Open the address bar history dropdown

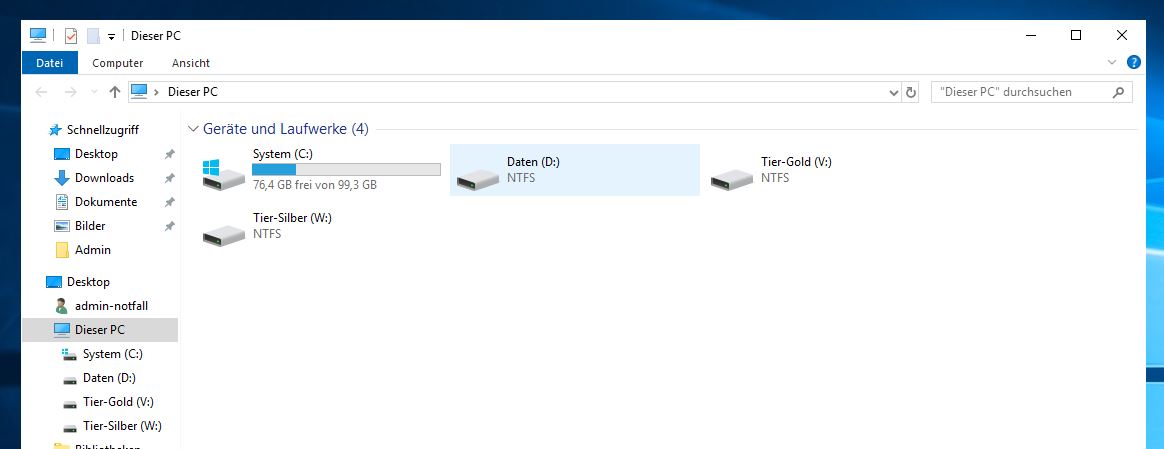coord(894,93)
